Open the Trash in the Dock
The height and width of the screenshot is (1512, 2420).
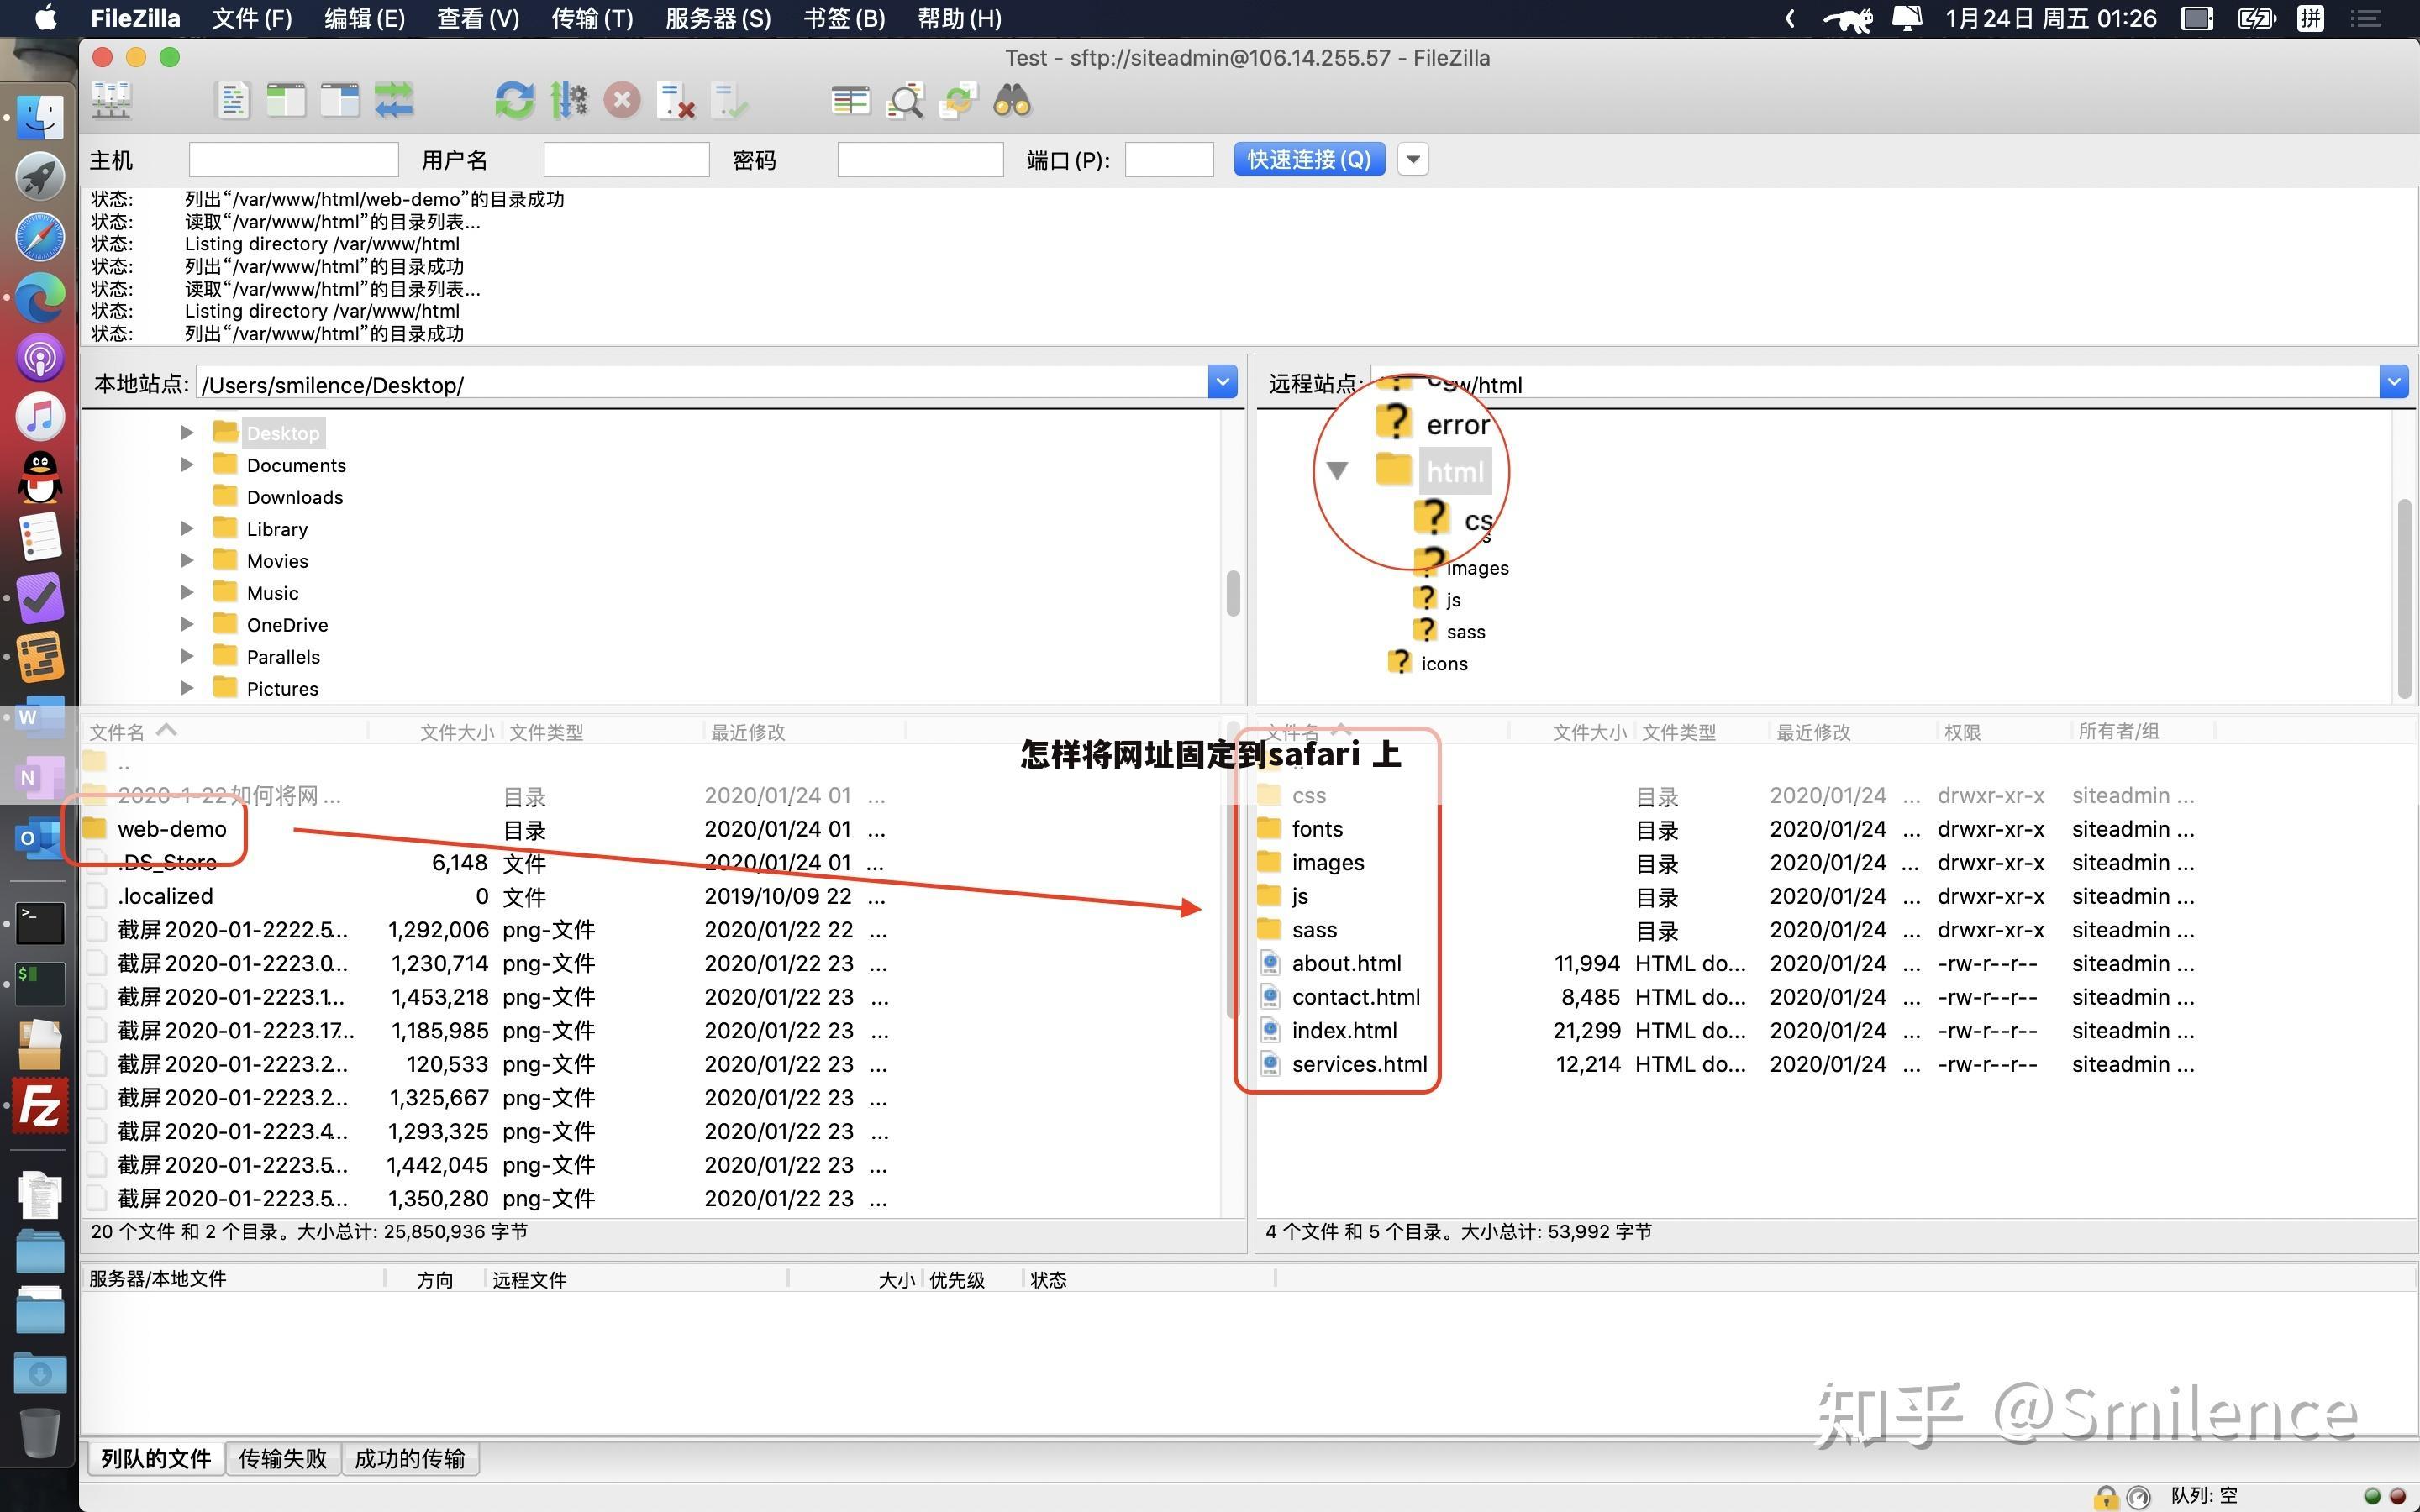click(x=40, y=1432)
